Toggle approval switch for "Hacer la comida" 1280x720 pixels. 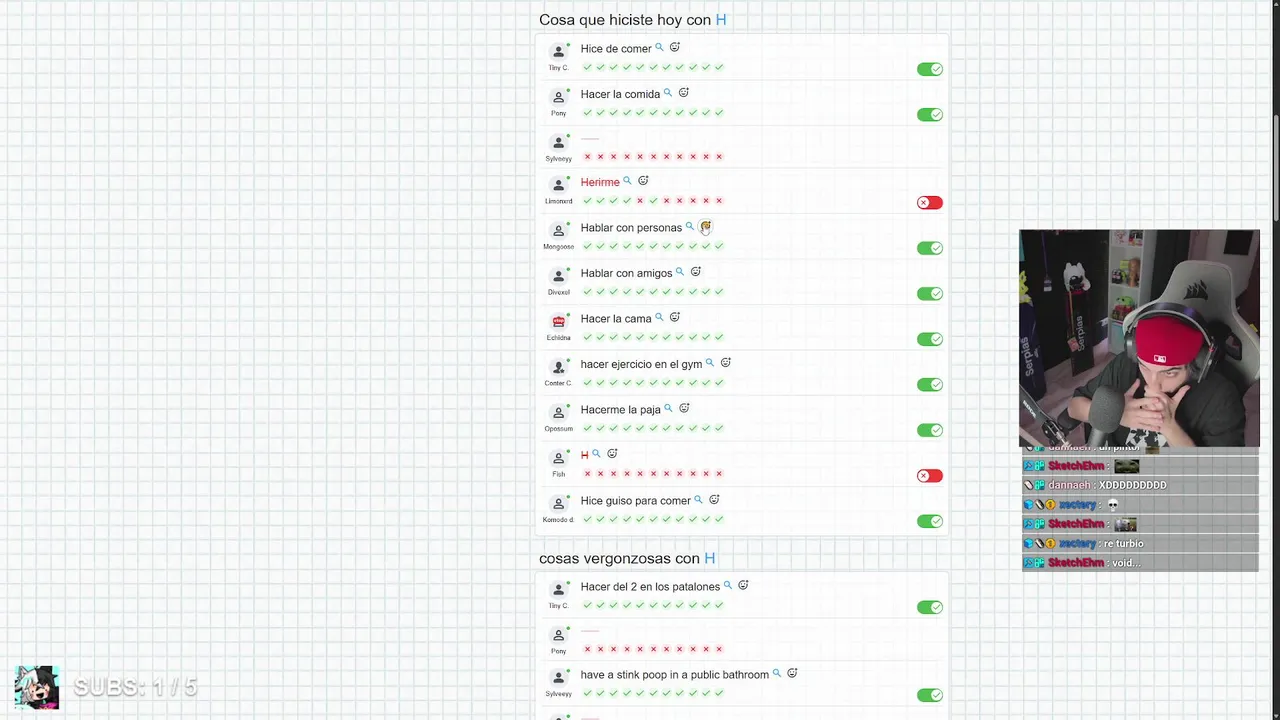point(930,114)
